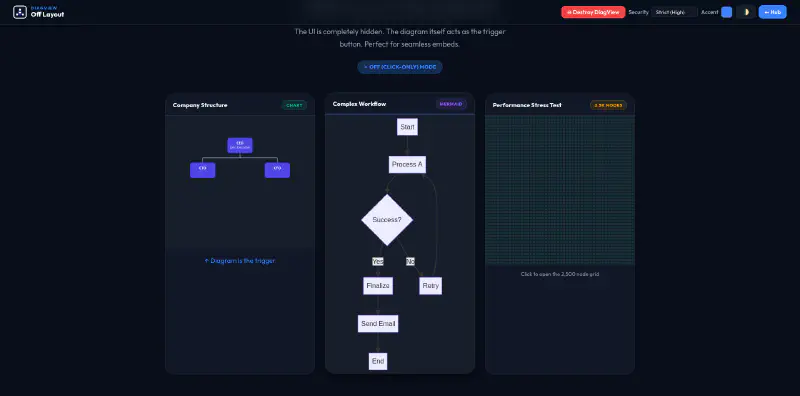Open the Security level dropdown
Screen dimensions: 800x396
point(674,12)
